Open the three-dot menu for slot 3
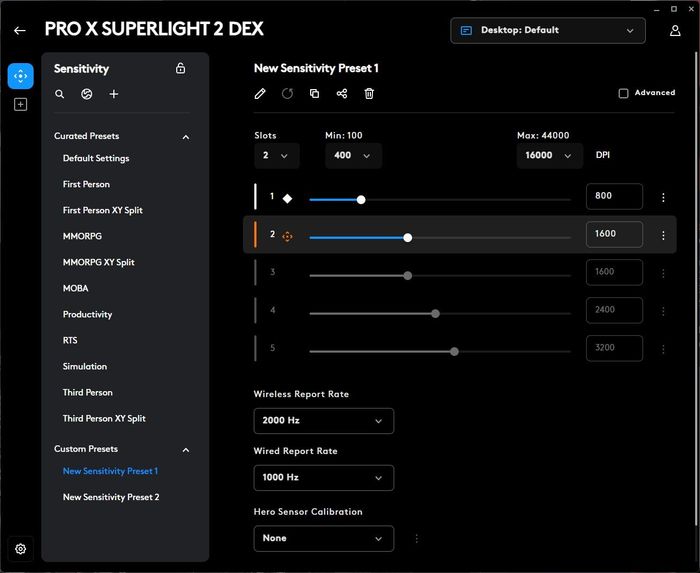Screen dimensions: 700x573 (663, 273)
